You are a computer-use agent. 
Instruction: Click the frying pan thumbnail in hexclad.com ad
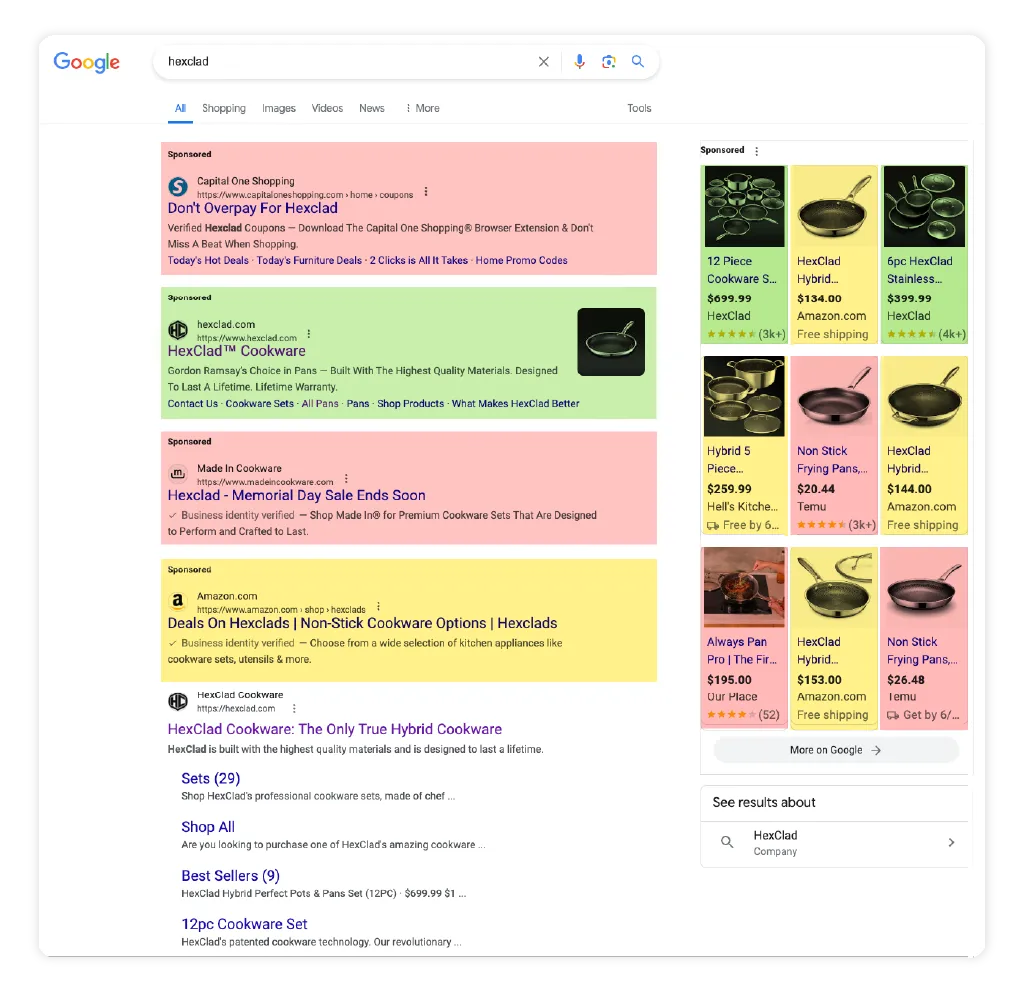coord(611,342)
